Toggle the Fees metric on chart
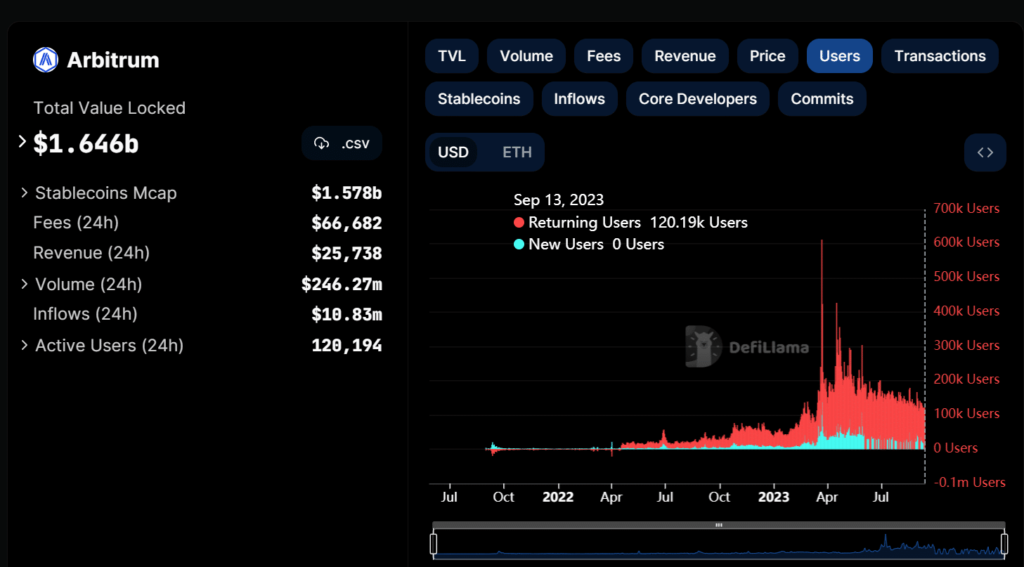 click(603, 56)
